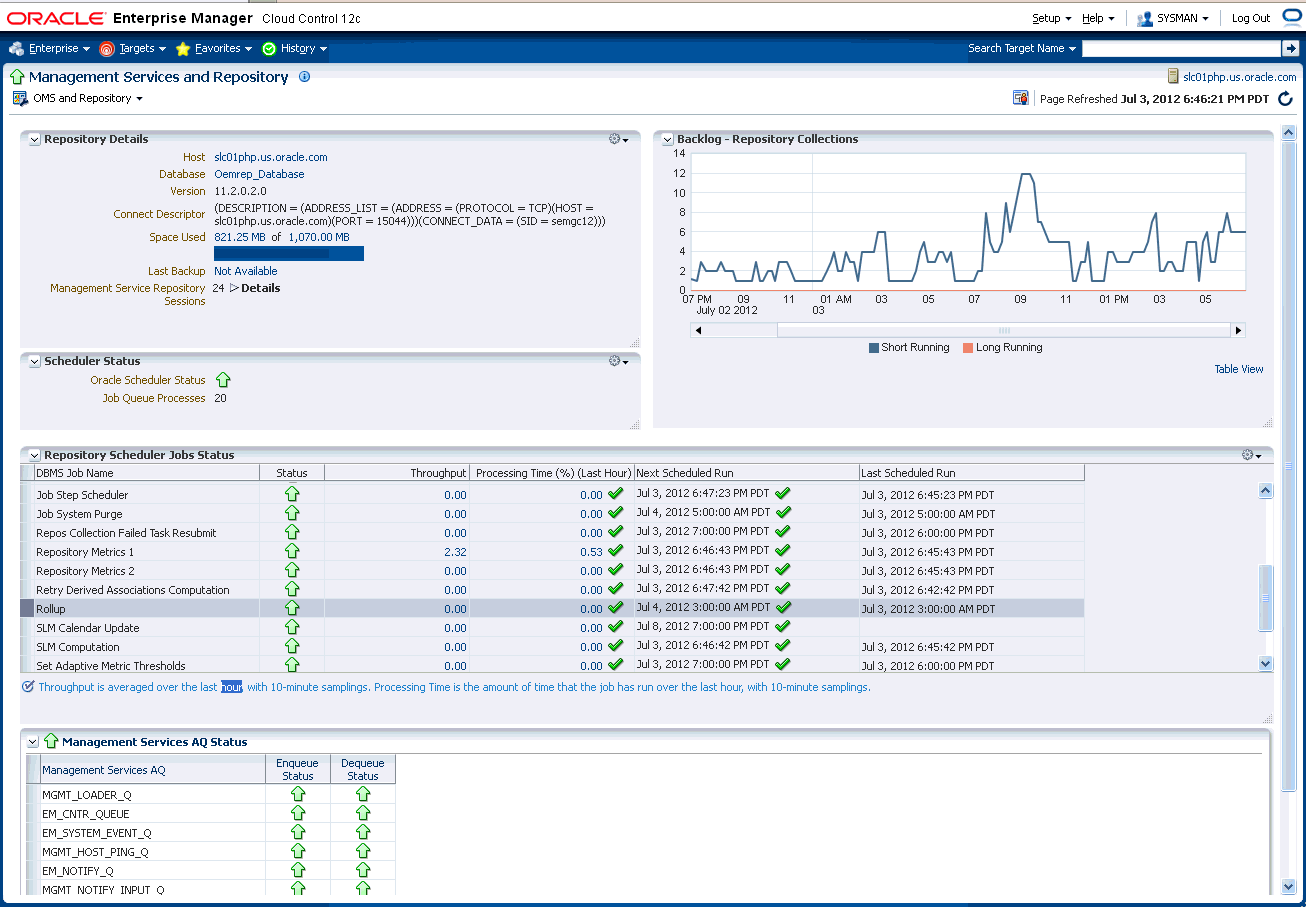Click the icon left of Page Refreshed
Screen dimensions: 1306x907
click(x=1021, y=98)
